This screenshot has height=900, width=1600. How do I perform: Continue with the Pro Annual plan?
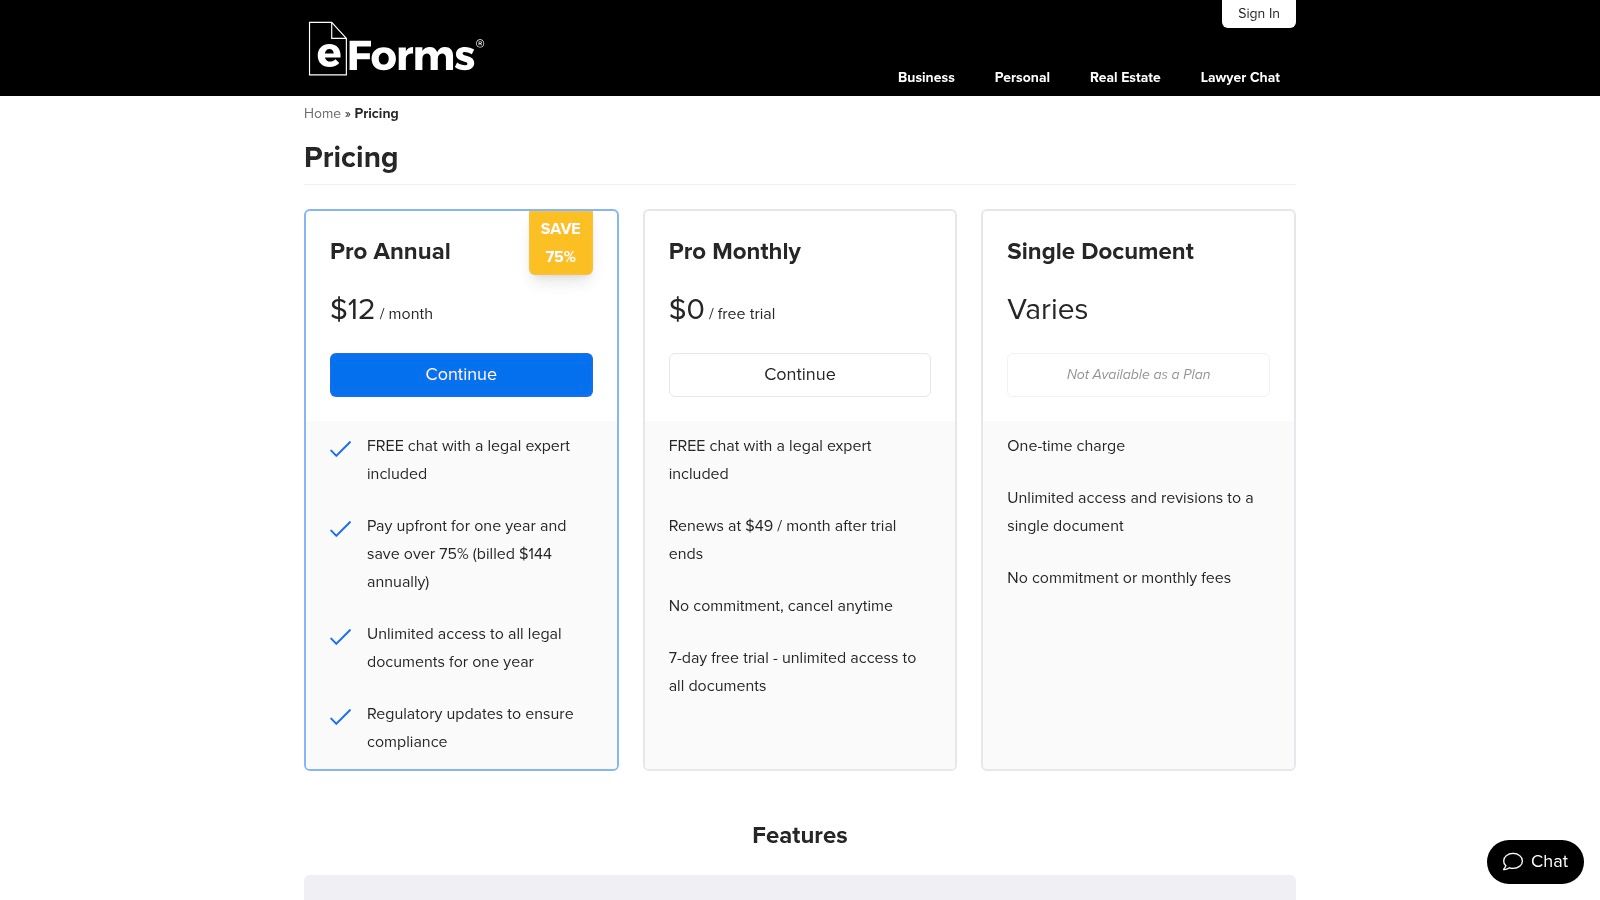point(461,375)
